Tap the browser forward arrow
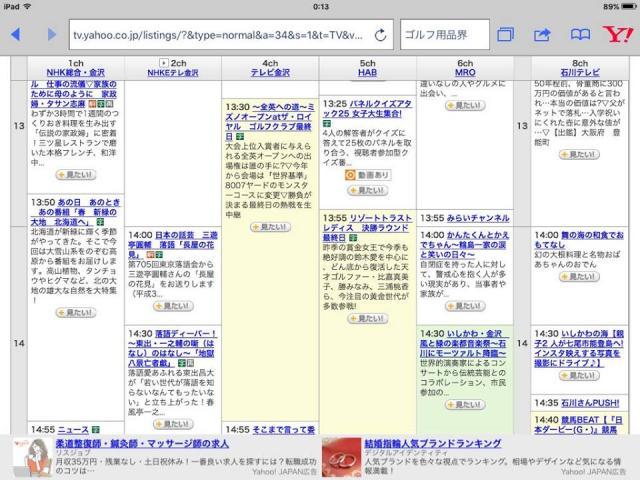This screenshot has width=640, height=480. pyautogui.click(x=52, y=34)
